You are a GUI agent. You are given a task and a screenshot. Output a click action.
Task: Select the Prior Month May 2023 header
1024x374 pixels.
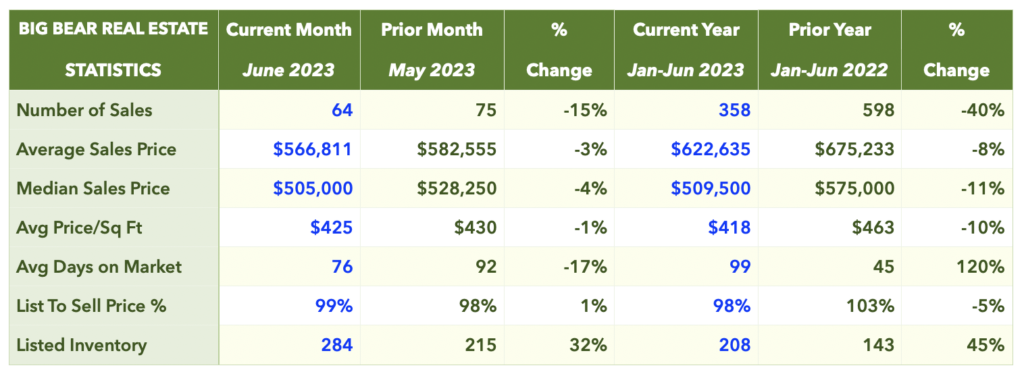pyautogui.click(x=432, y=50)
